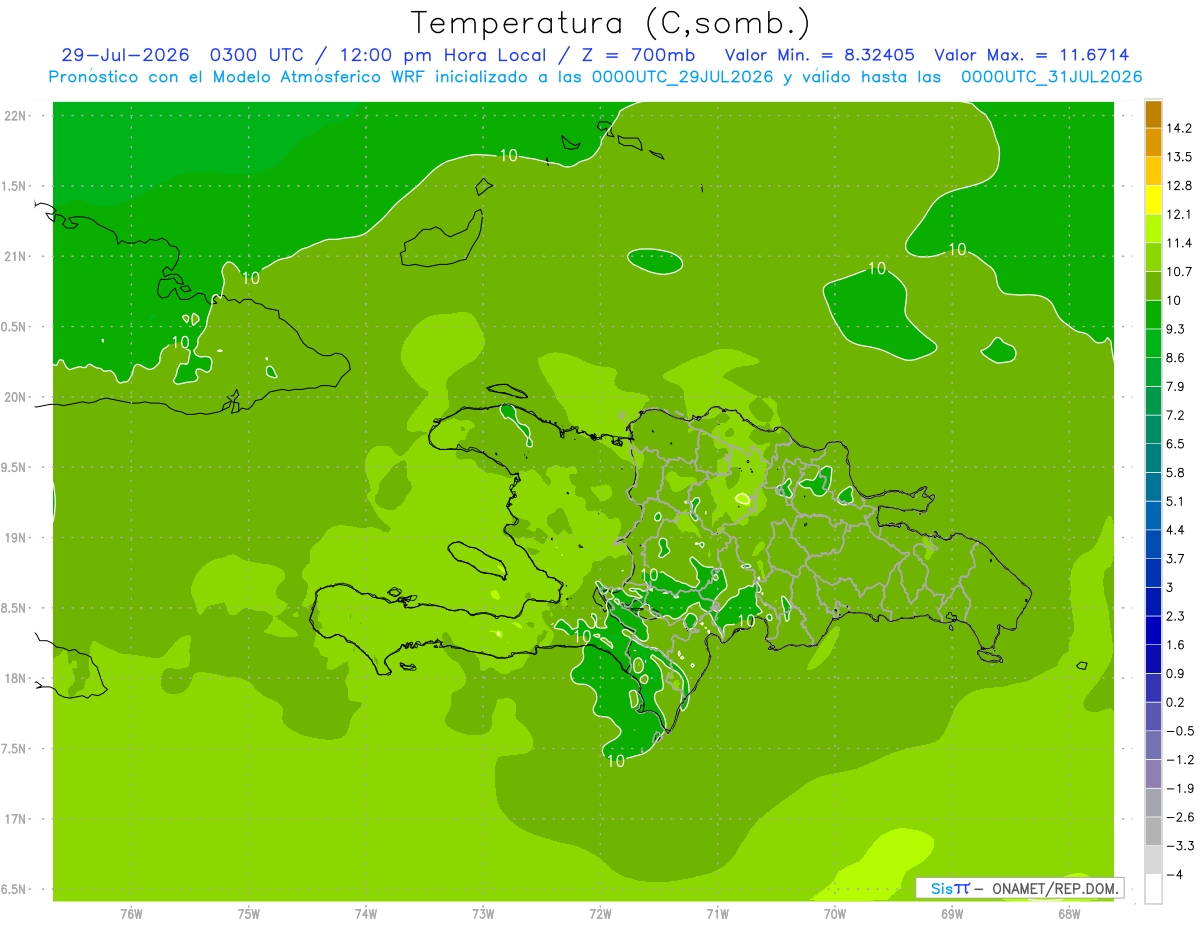
Task: Select legend color swatch between 12.1 and 12.8
Action: [1153, 200]
